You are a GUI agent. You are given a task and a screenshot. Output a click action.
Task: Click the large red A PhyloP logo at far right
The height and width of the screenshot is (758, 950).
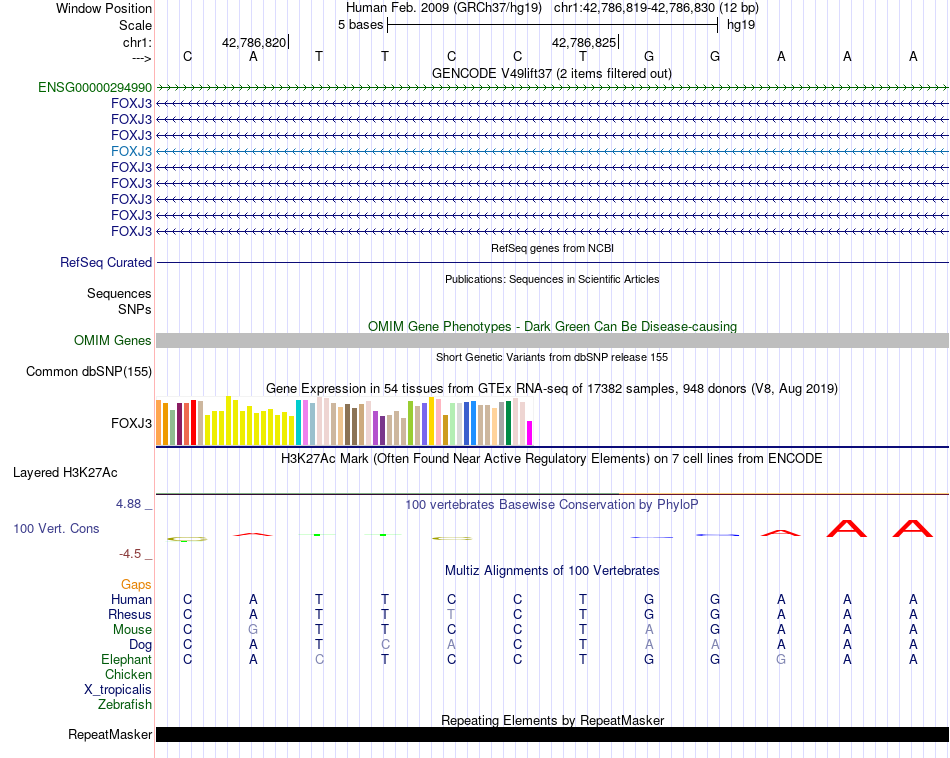click(912, 527)
